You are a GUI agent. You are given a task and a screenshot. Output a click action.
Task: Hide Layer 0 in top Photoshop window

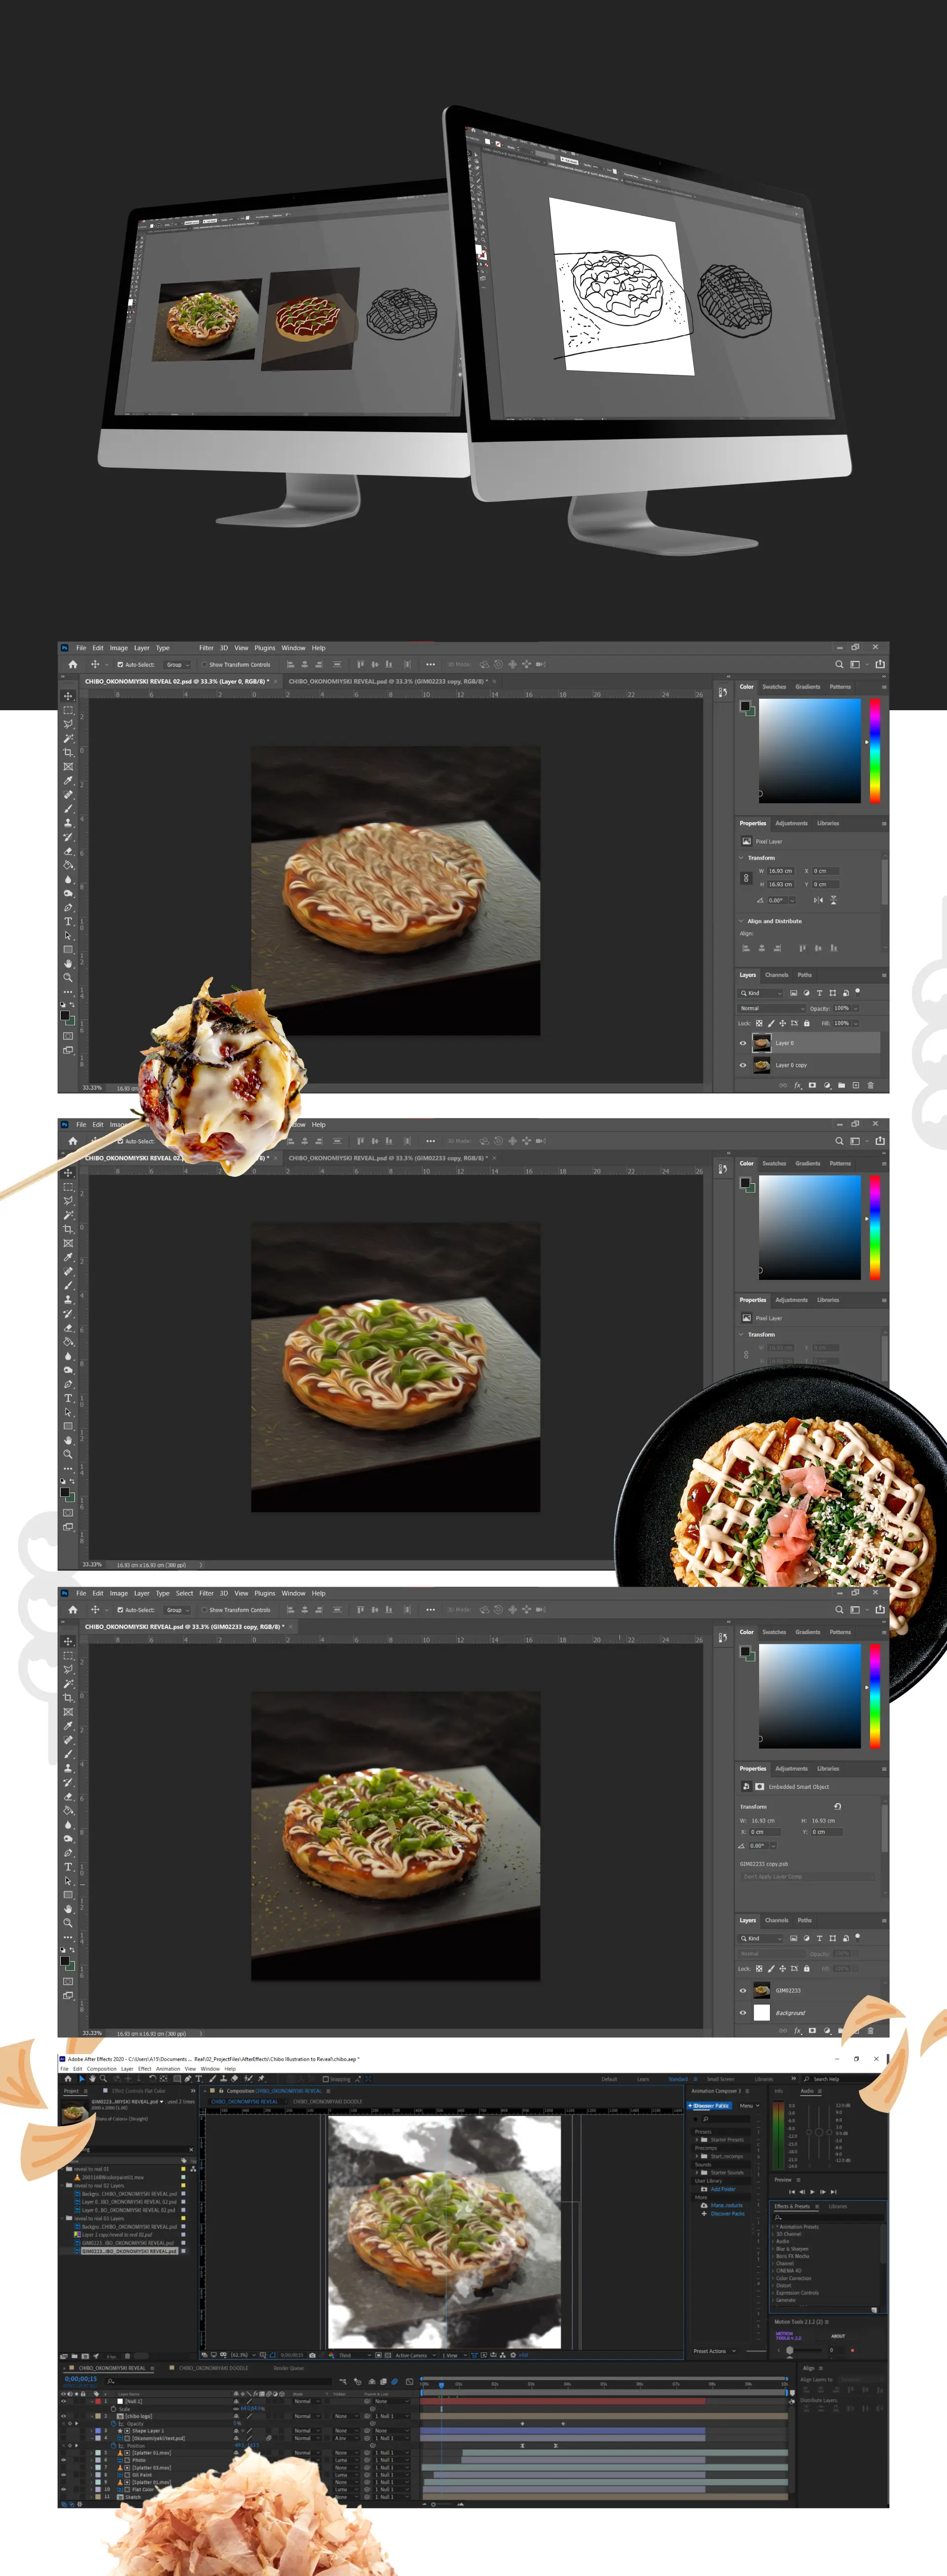click(x=742, y=1043)
